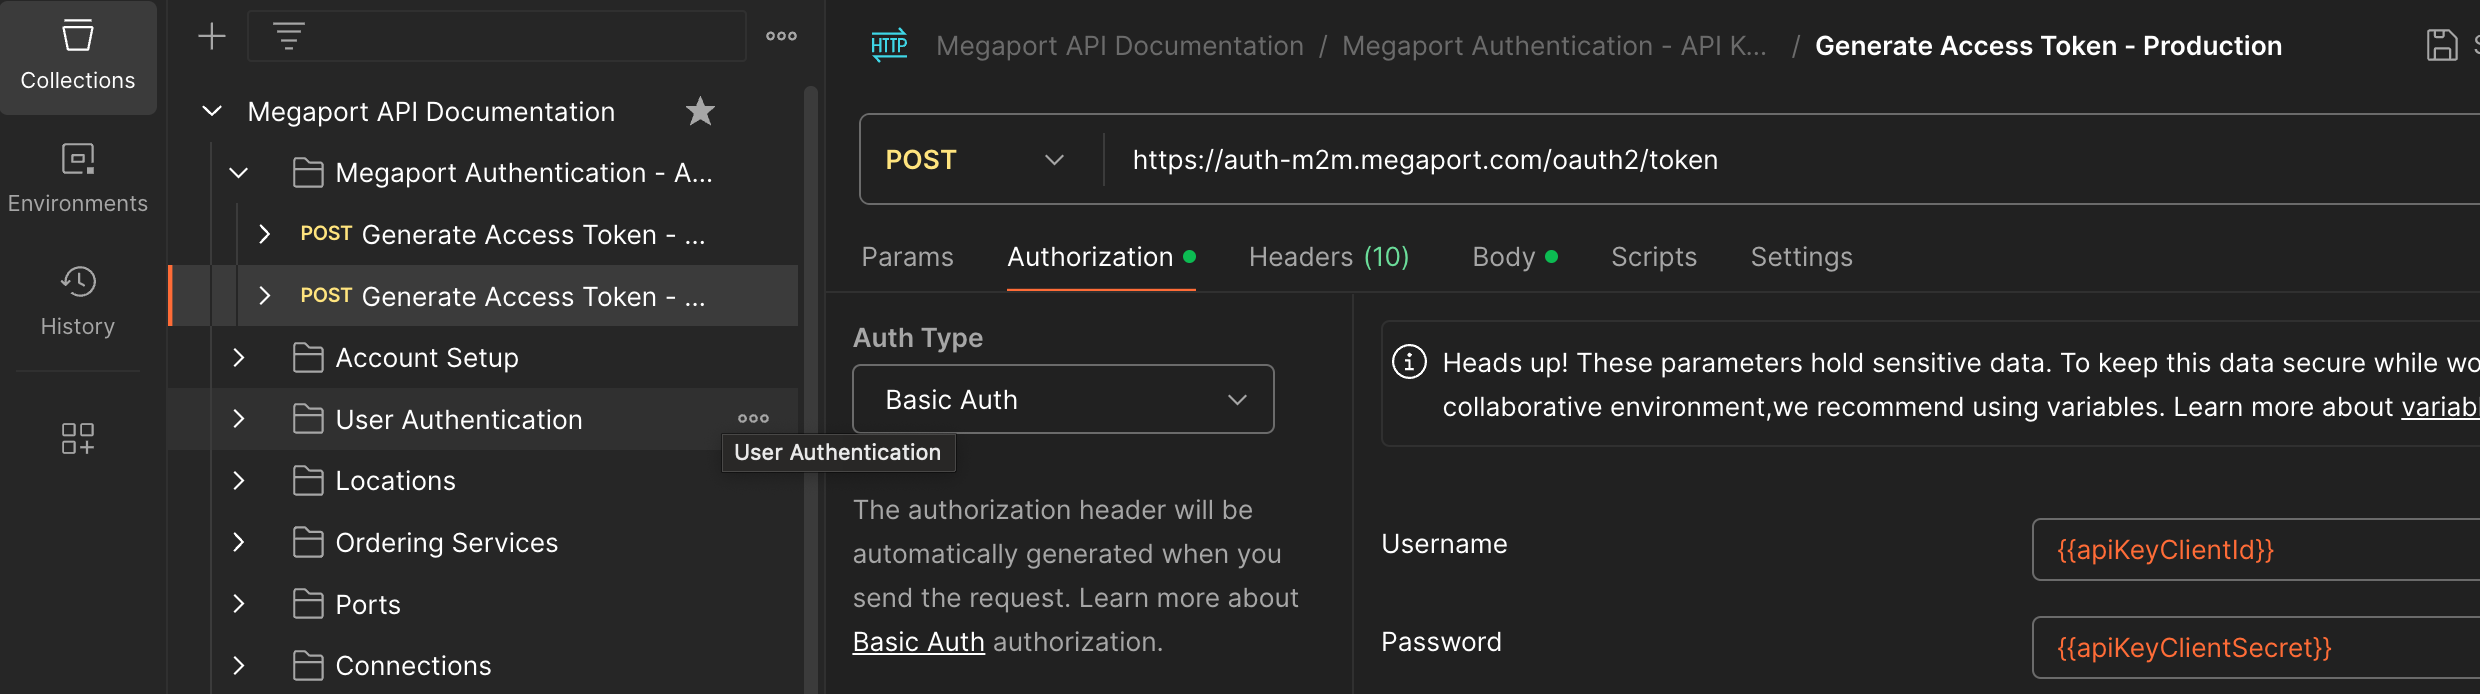The image size is (2480, 694).
Task: Expand the Connections folder
Action: click(x=239, y=666)
